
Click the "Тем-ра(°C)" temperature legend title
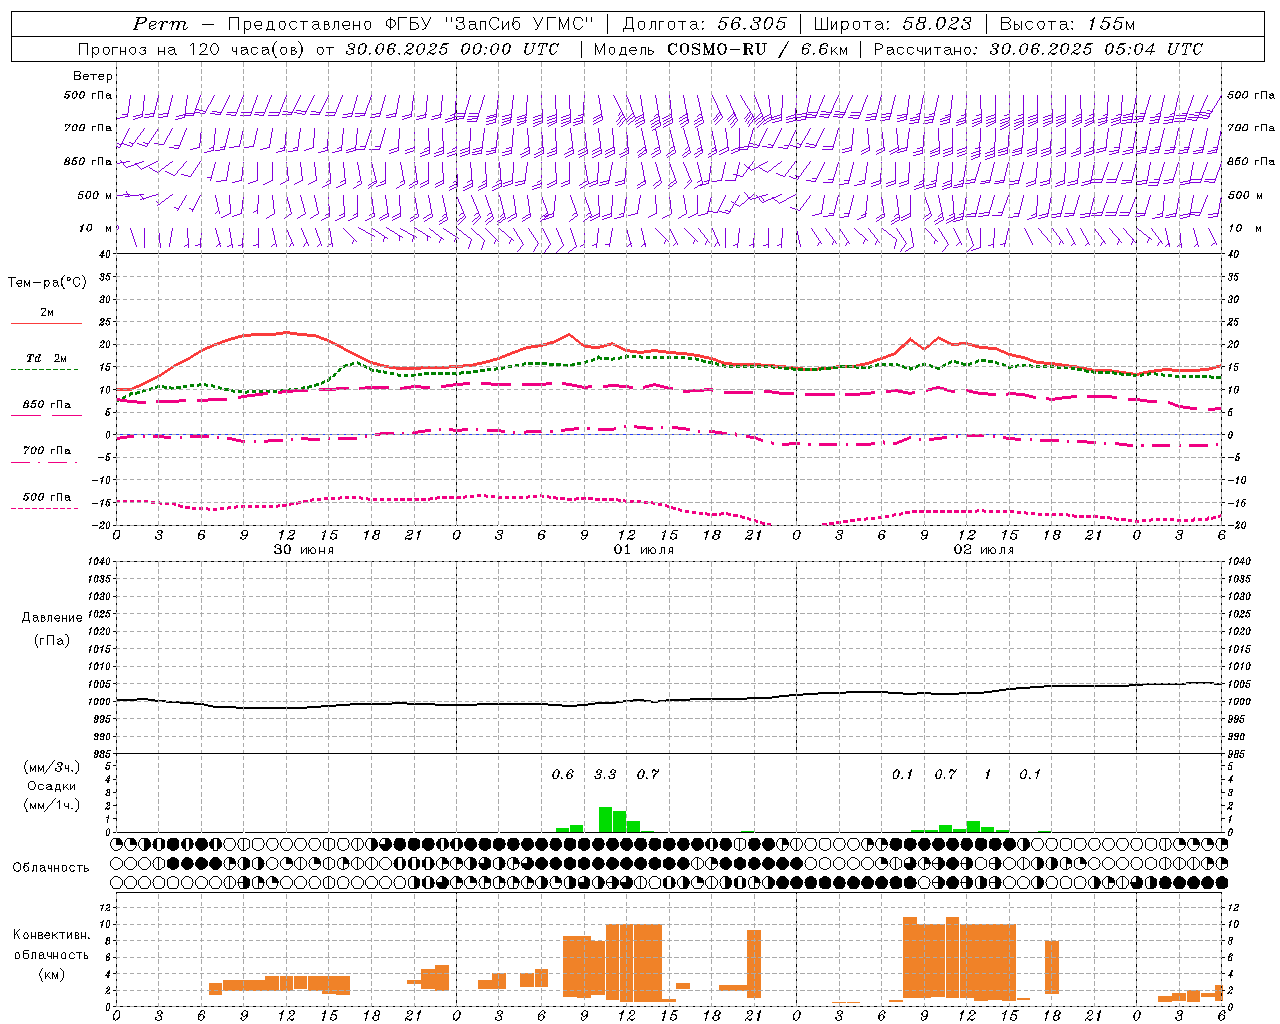(x=47, y=283)
